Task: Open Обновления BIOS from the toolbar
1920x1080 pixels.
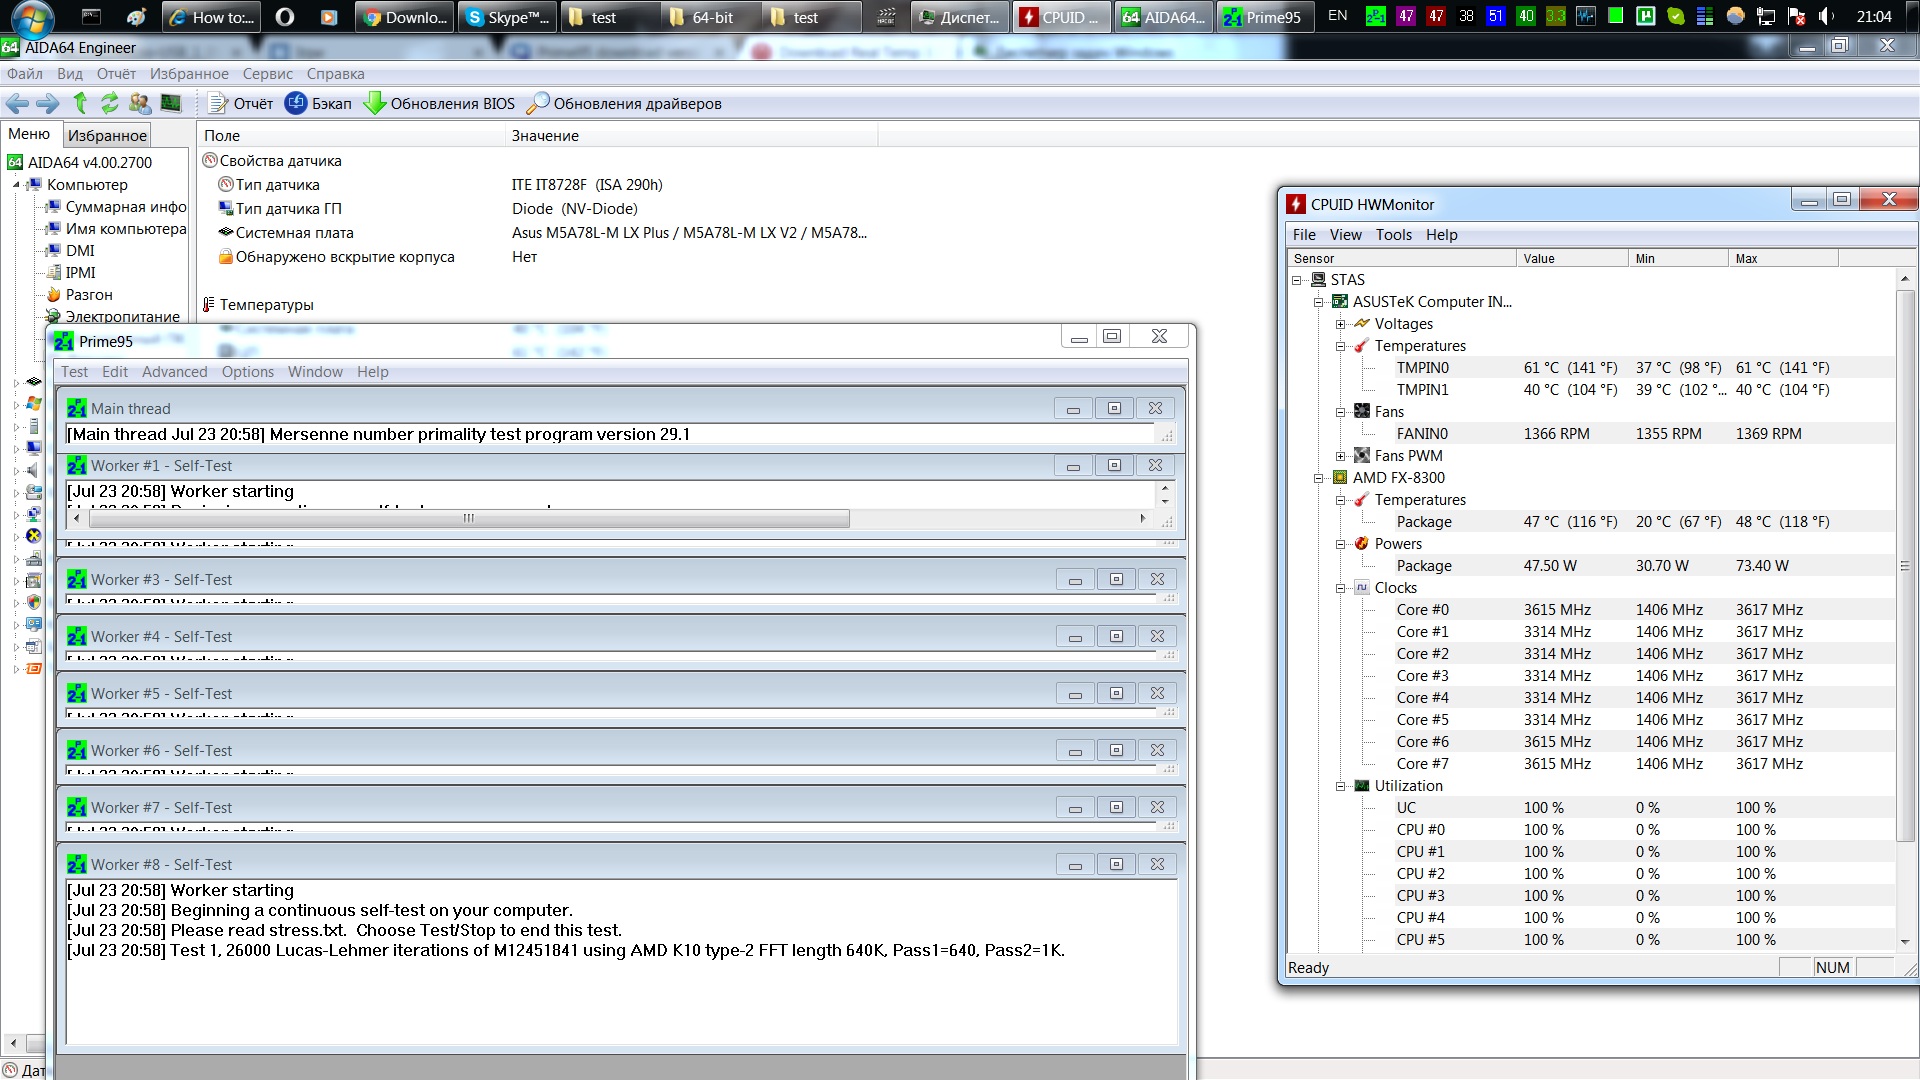Action: pos(439,104)
